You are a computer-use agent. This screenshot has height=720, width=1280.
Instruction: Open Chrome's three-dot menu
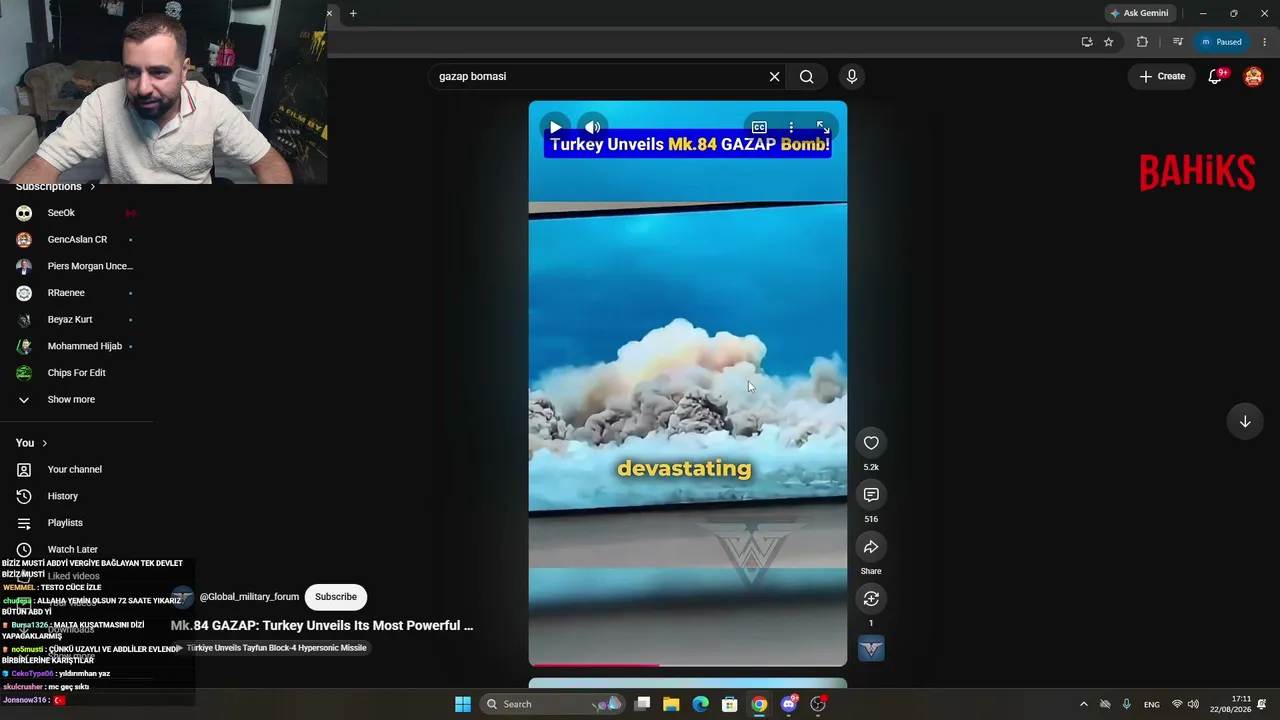tap(1265, 42)
